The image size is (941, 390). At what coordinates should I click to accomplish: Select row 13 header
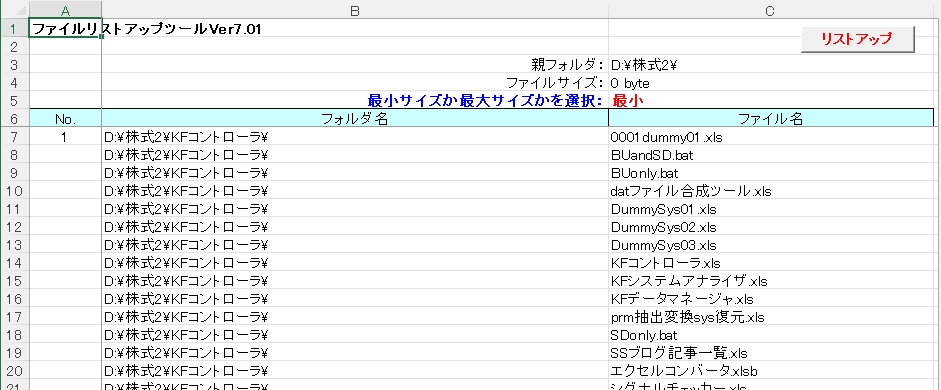click(14, 245)
